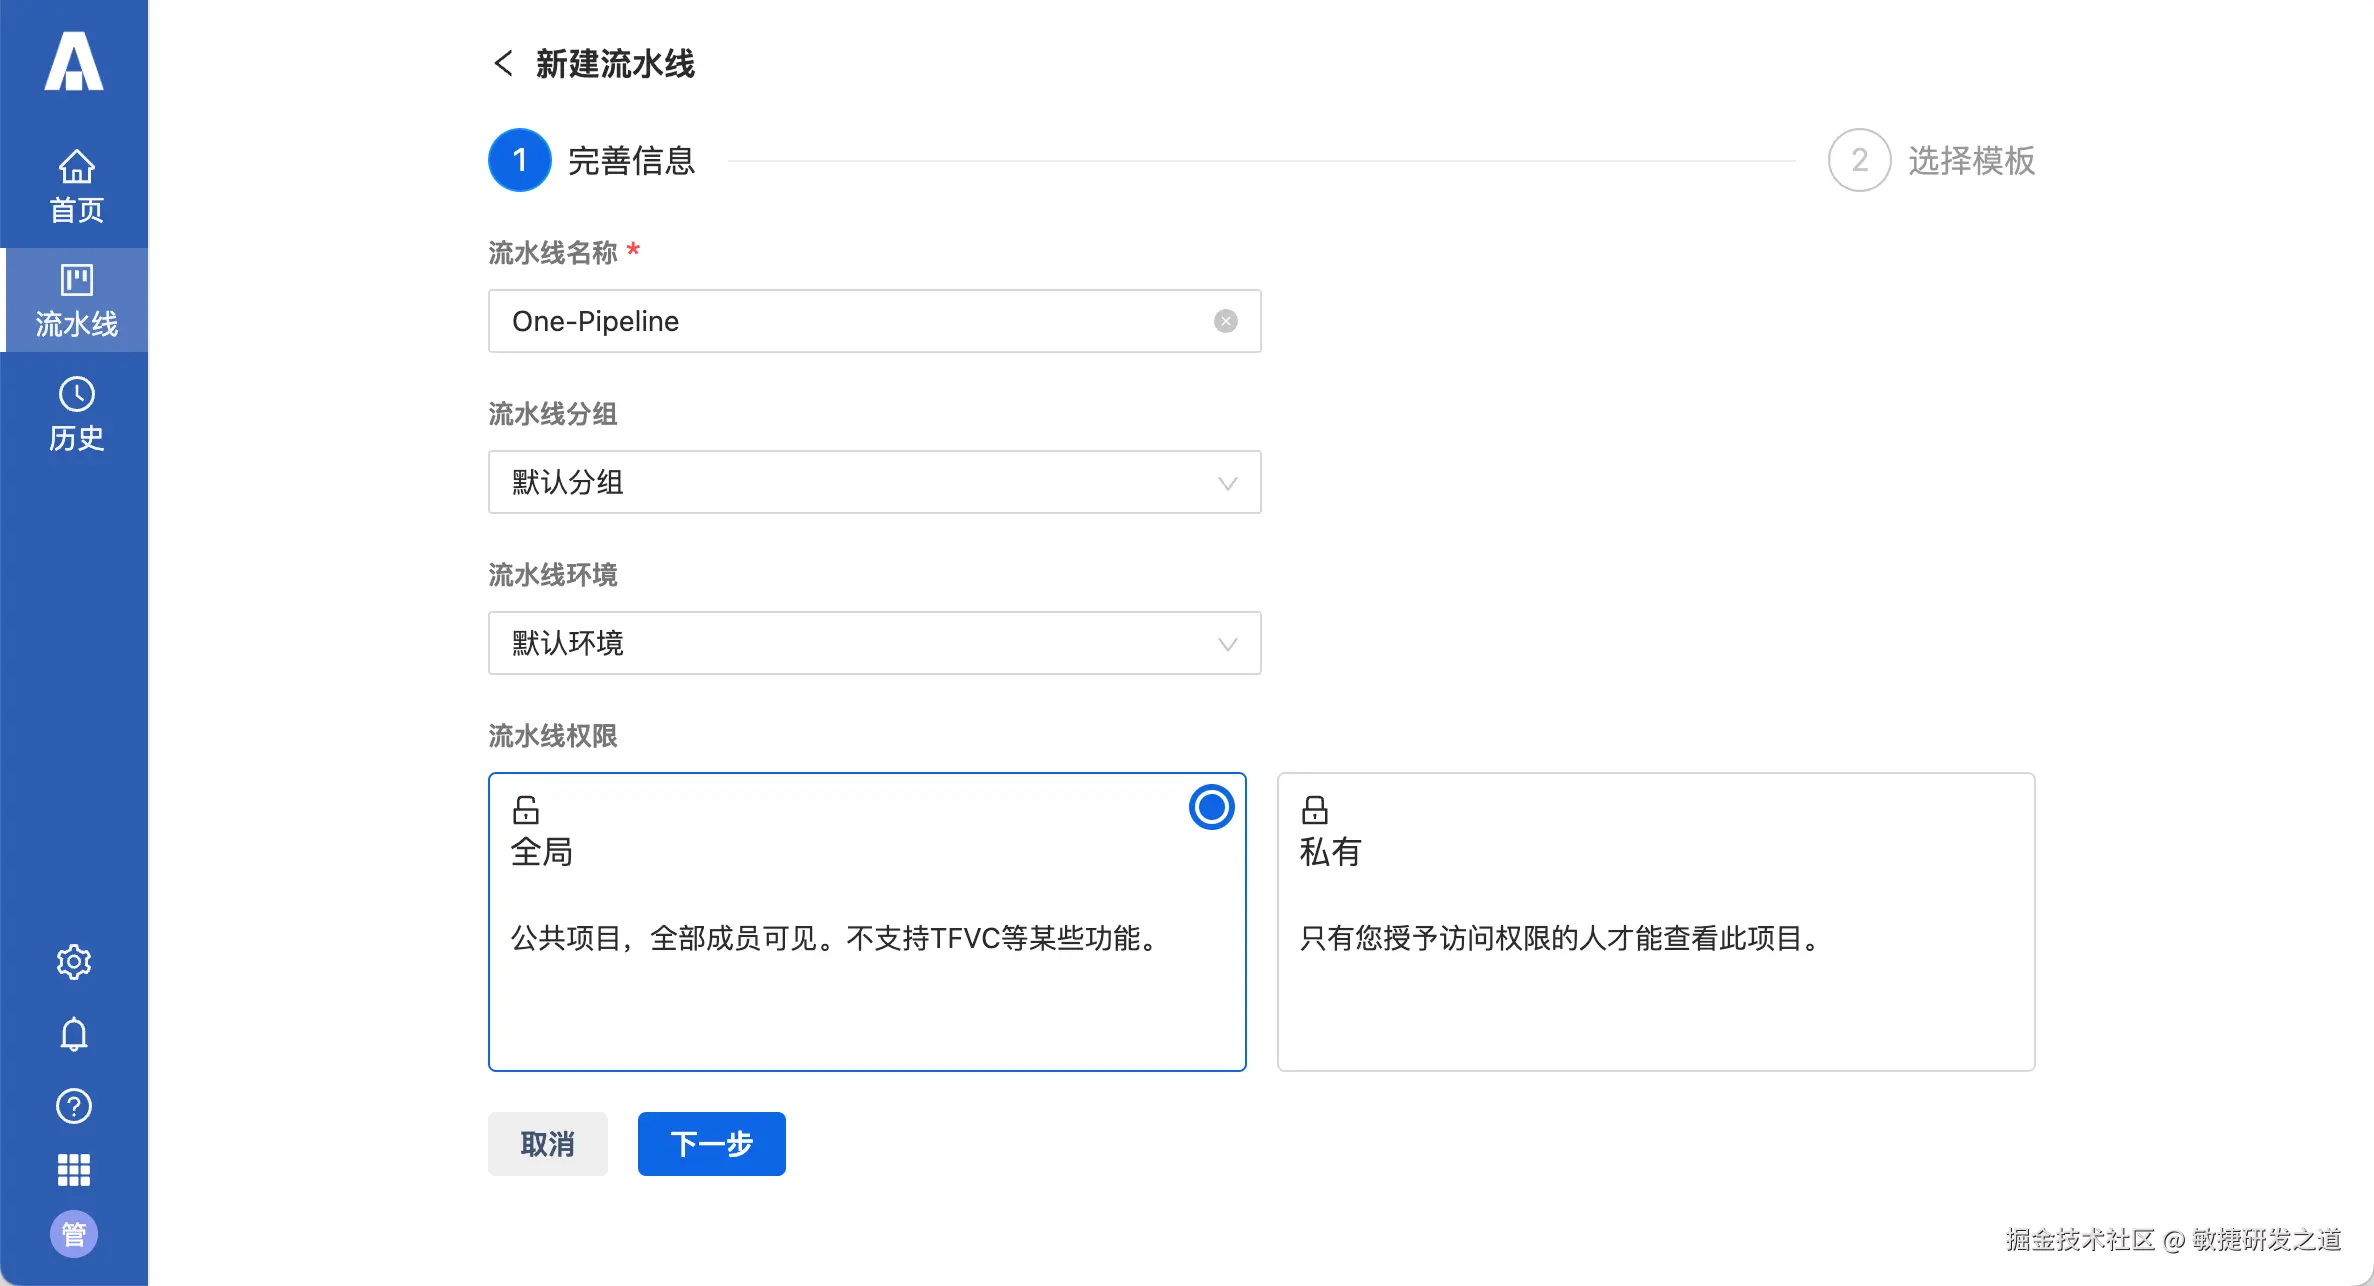Expand the 默认环境 dropdown
The width and height of the screenshot is (2374, 1286).
pos(874,643)
